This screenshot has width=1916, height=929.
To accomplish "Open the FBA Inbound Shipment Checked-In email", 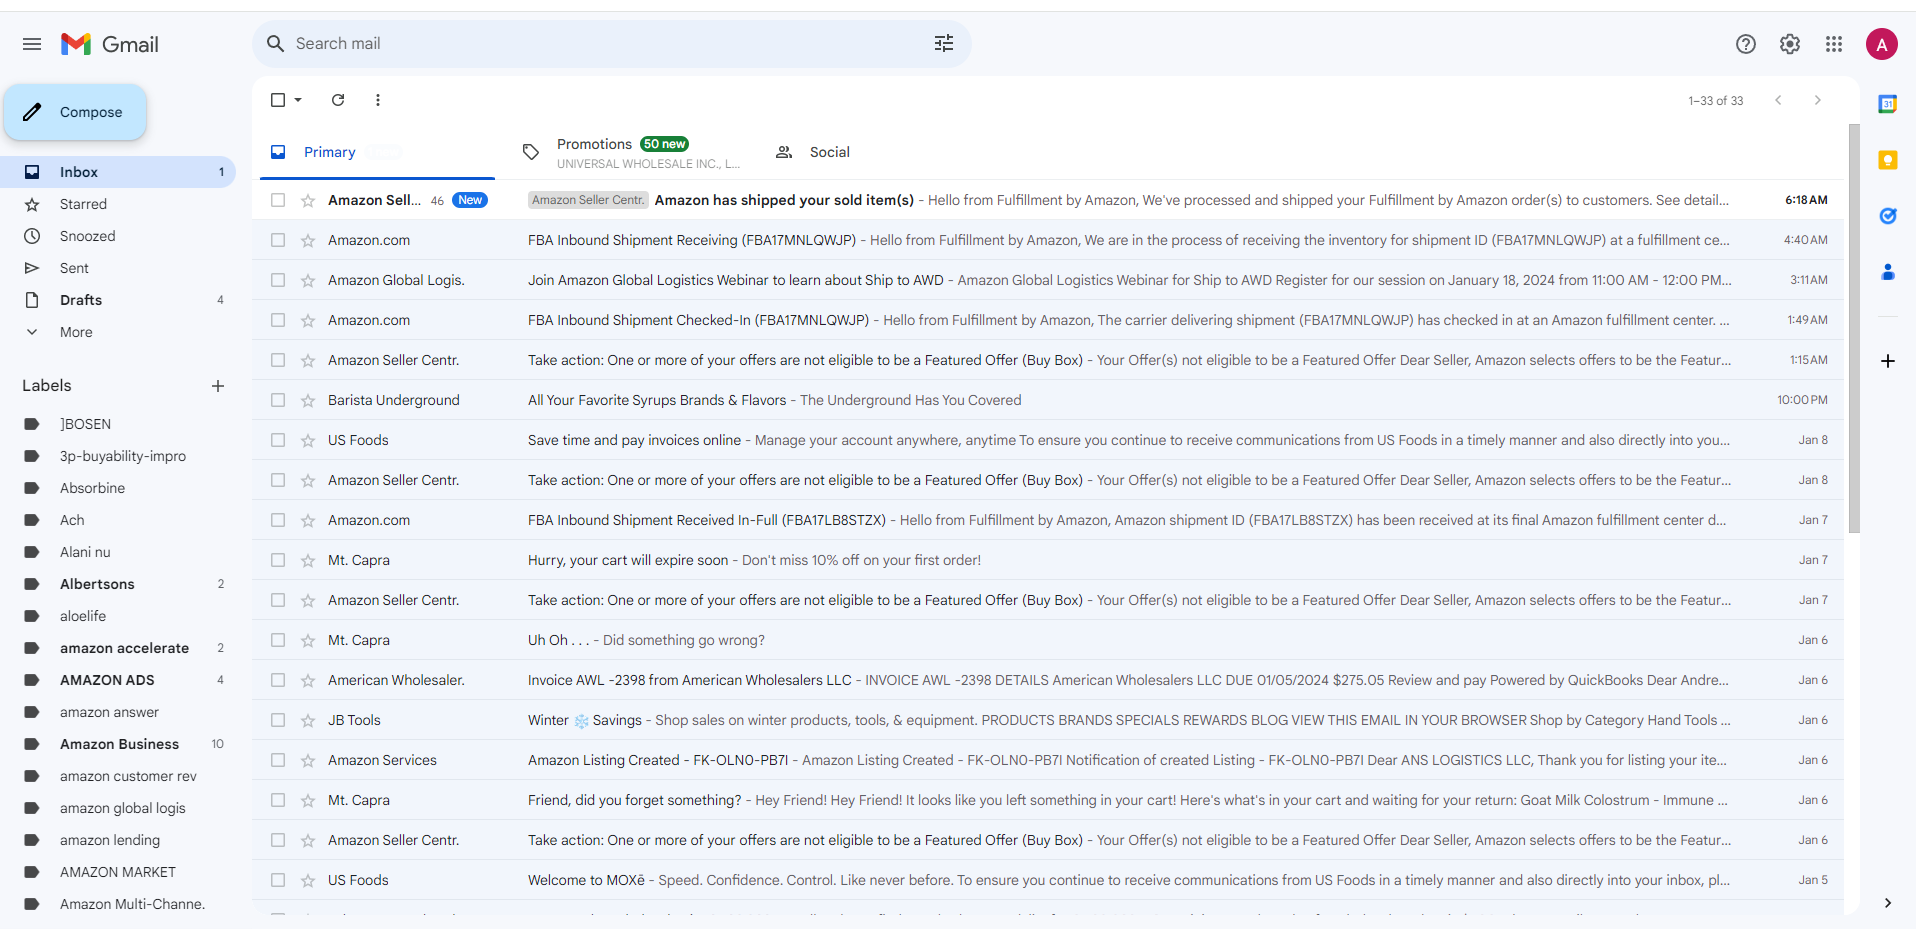I will click(1048, 320).
